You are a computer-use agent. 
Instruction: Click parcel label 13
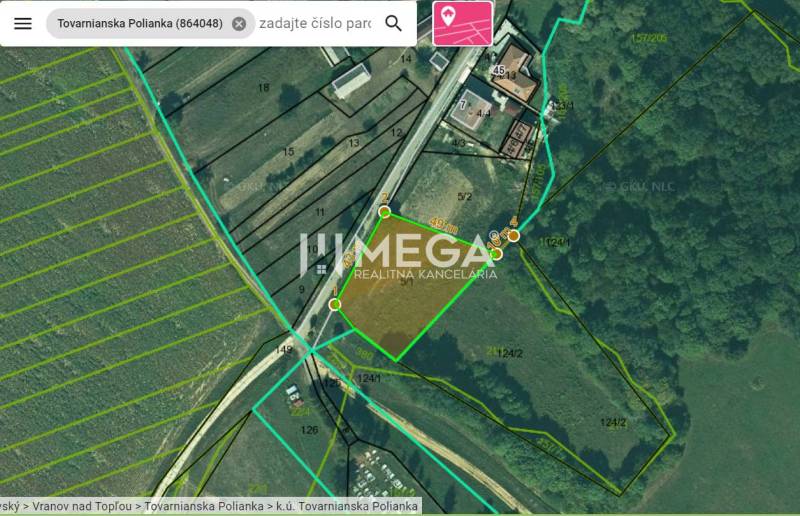tap(354, 143)
